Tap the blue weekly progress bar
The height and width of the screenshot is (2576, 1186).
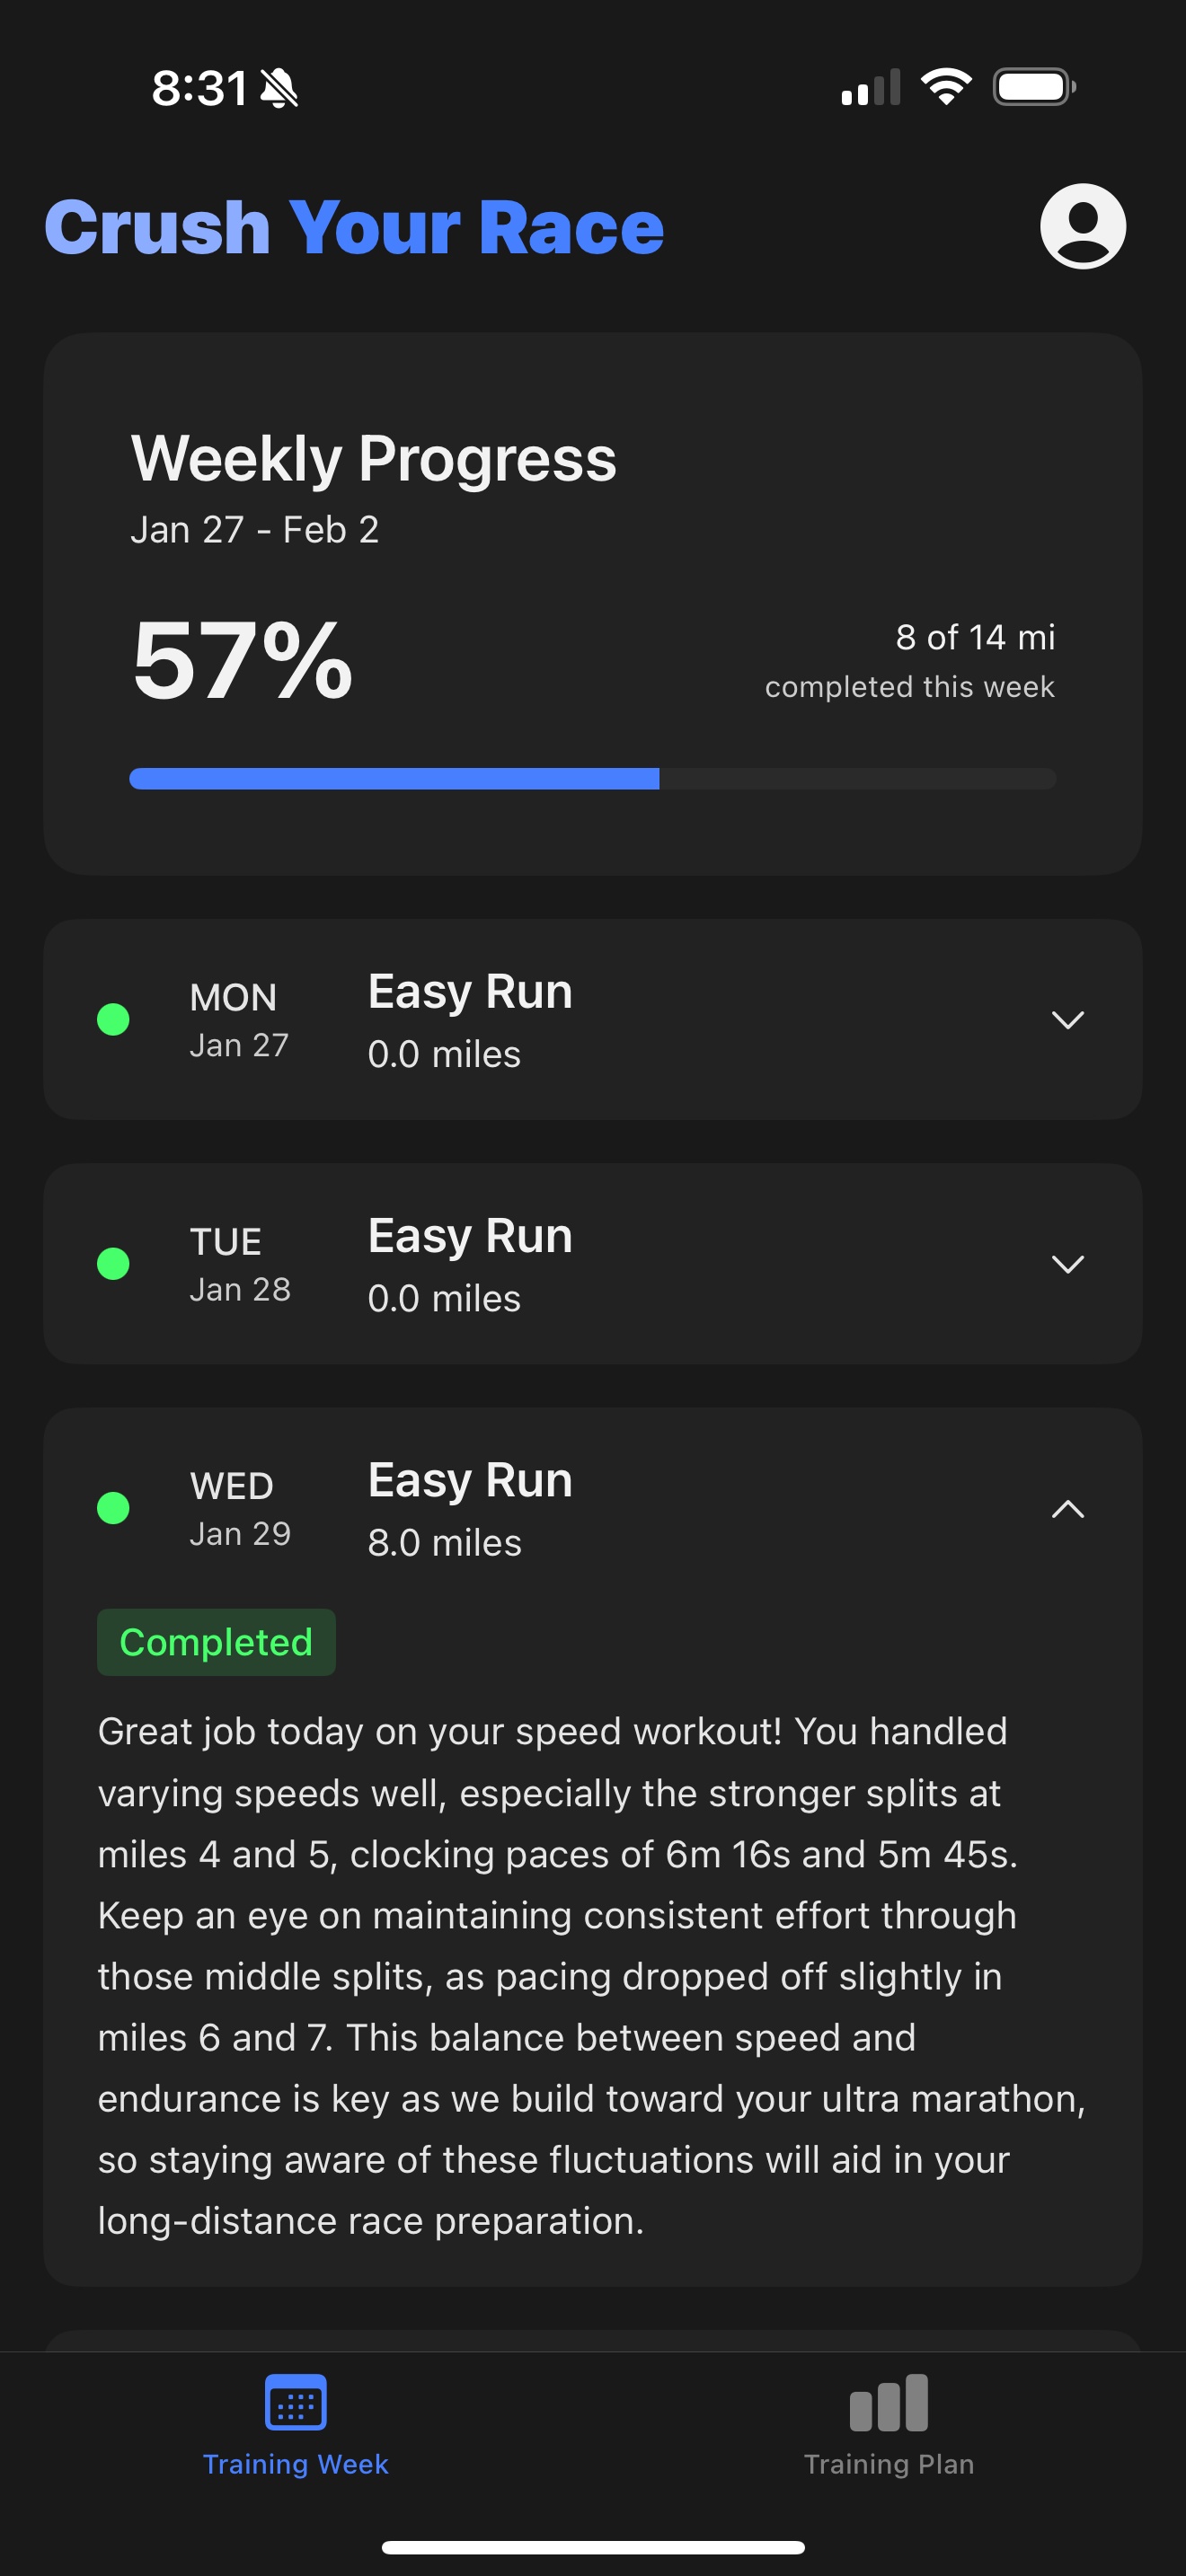click(x=394, y=778)
